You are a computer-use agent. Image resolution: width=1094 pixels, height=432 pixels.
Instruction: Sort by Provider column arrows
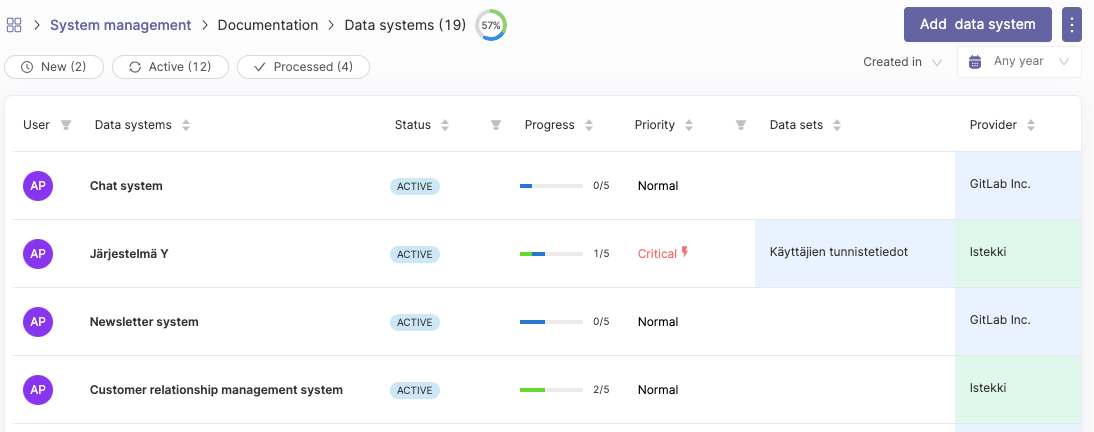1031,125
